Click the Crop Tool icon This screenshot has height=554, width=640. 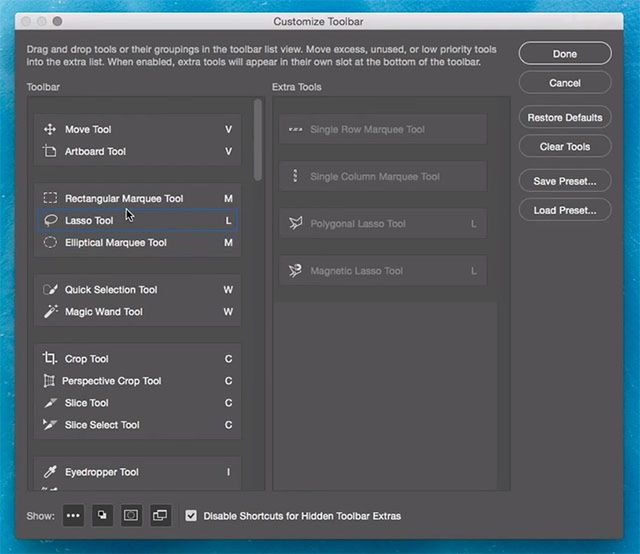point(50,358)
